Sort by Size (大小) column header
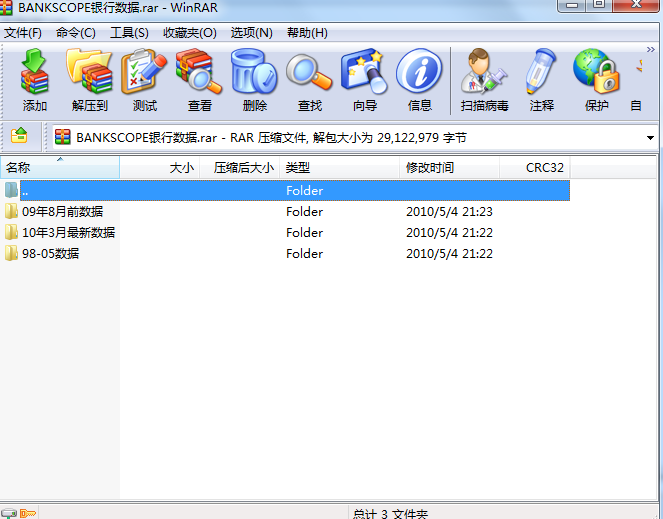The image size is (663, 519). (160, 168)
